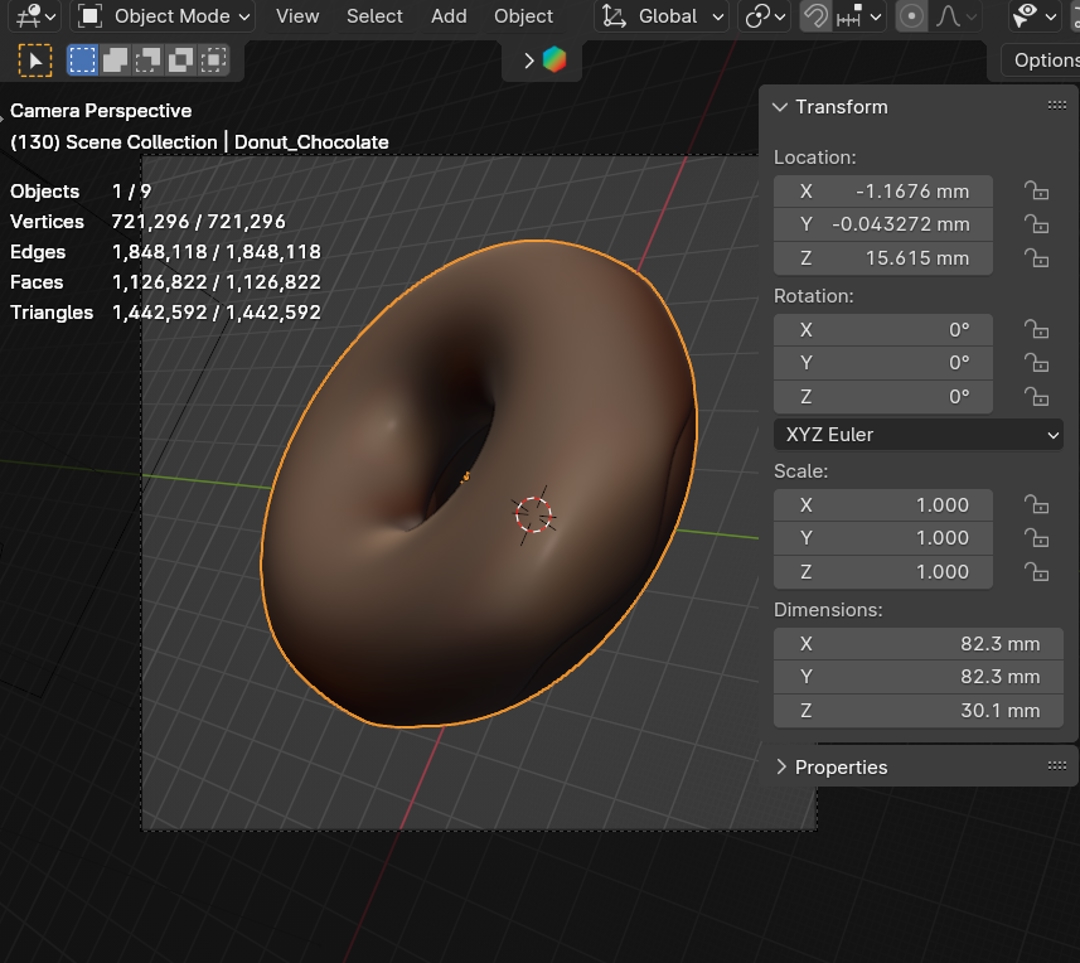Viewport: 1080px width, 963px height.
Task: Toggle proportional editing
Action: (x=911, y=16)
